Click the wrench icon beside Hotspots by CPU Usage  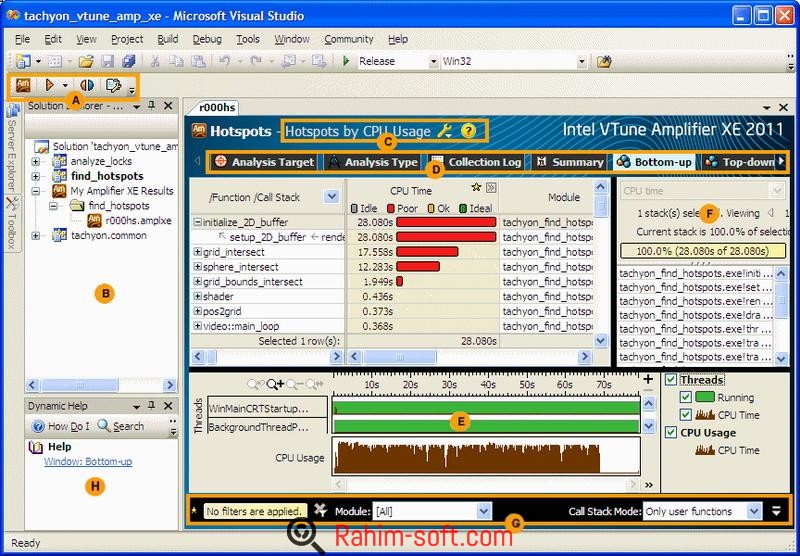tap(445, 131)
